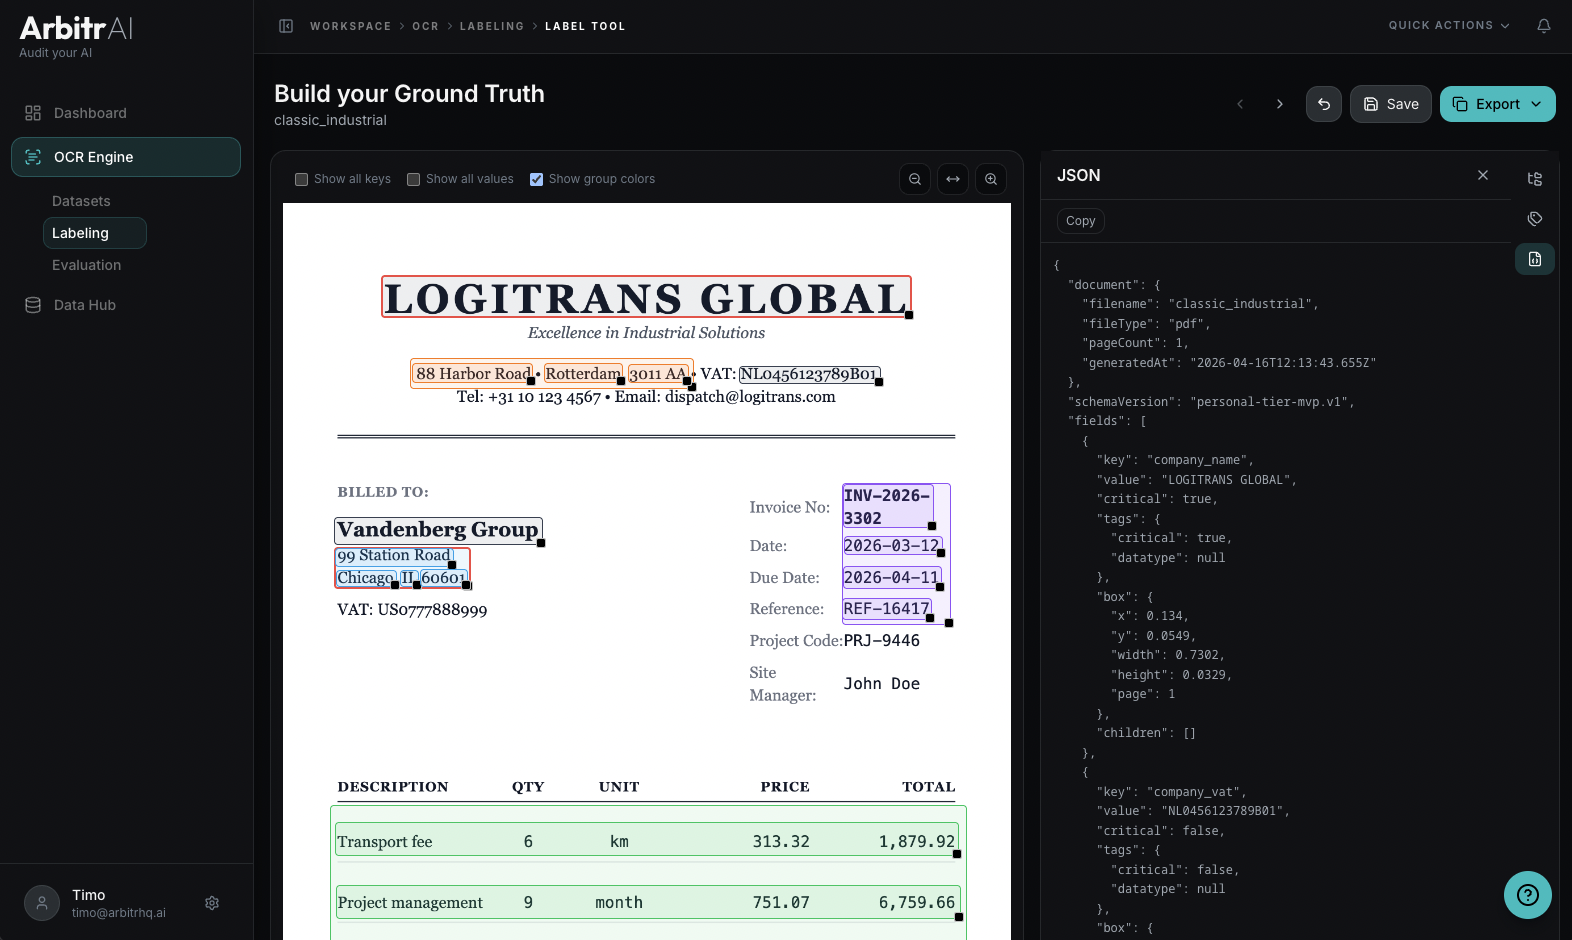Click the Timo user avatar

pyautogui.click(x=42, y=903)
